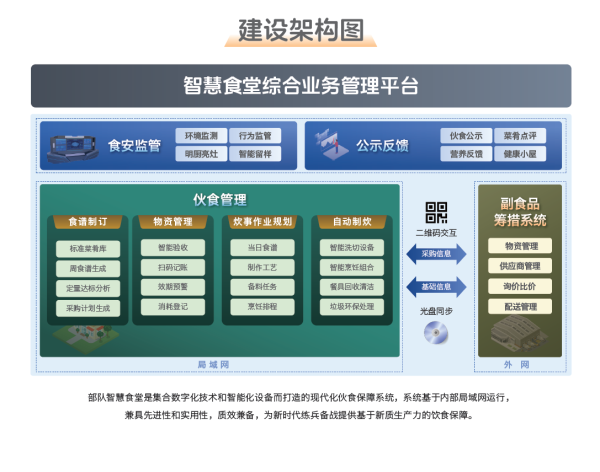Image resolution: width=600 pixels, height=472 pixels.
Task: Select the 消耗登记 item
Action: pos(173,307)
